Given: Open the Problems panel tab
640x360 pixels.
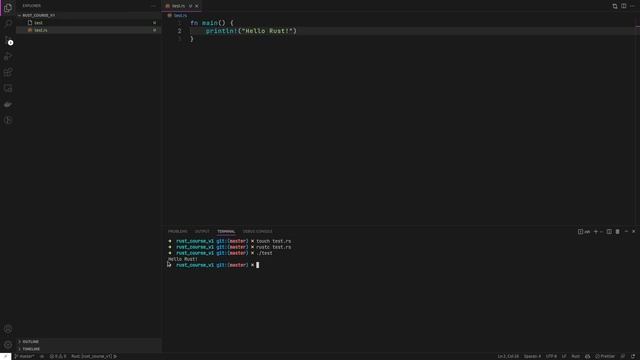Looking at the screenshot, I should pos(178,231).
